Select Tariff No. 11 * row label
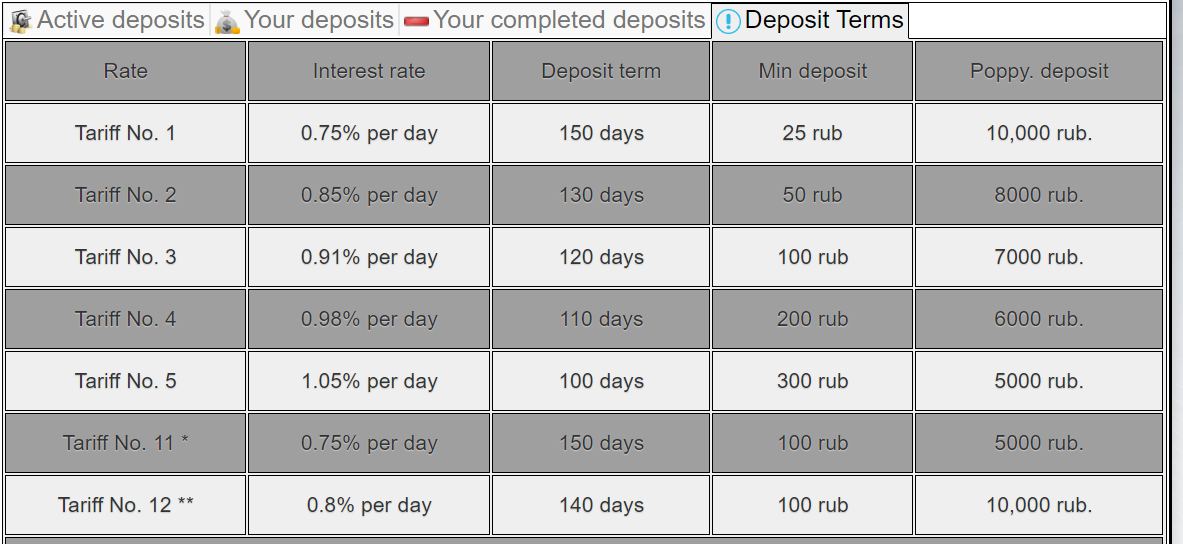Viewport: 1183px width, 544px height. point(125,443)
